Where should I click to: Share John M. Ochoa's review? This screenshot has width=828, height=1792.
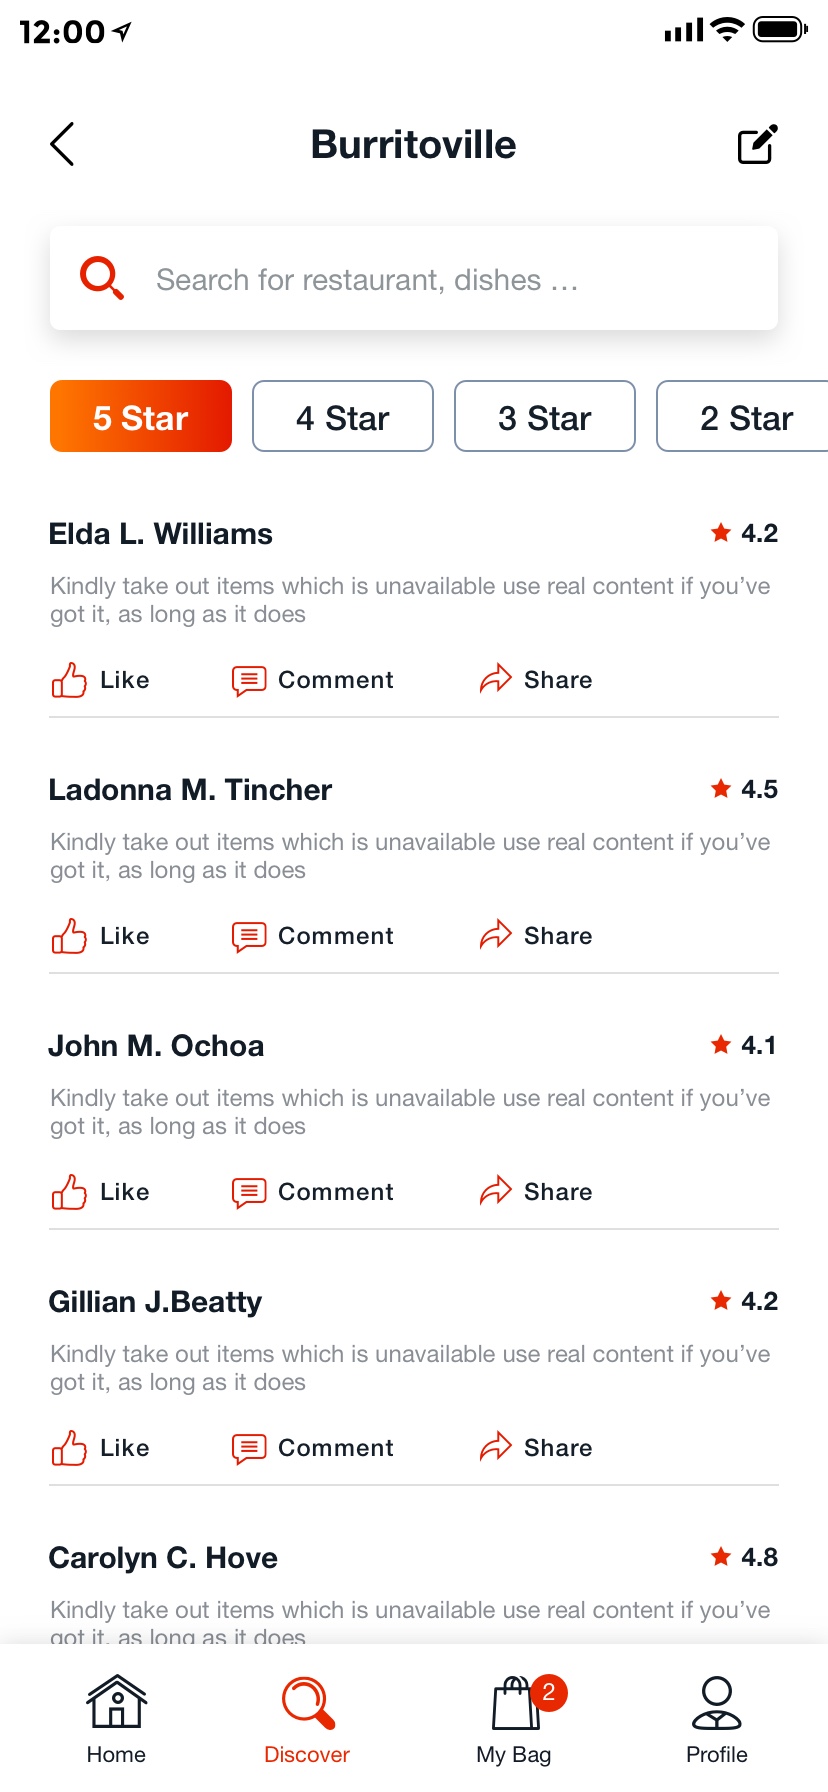pyautogui.click(x=536, y=1192)
